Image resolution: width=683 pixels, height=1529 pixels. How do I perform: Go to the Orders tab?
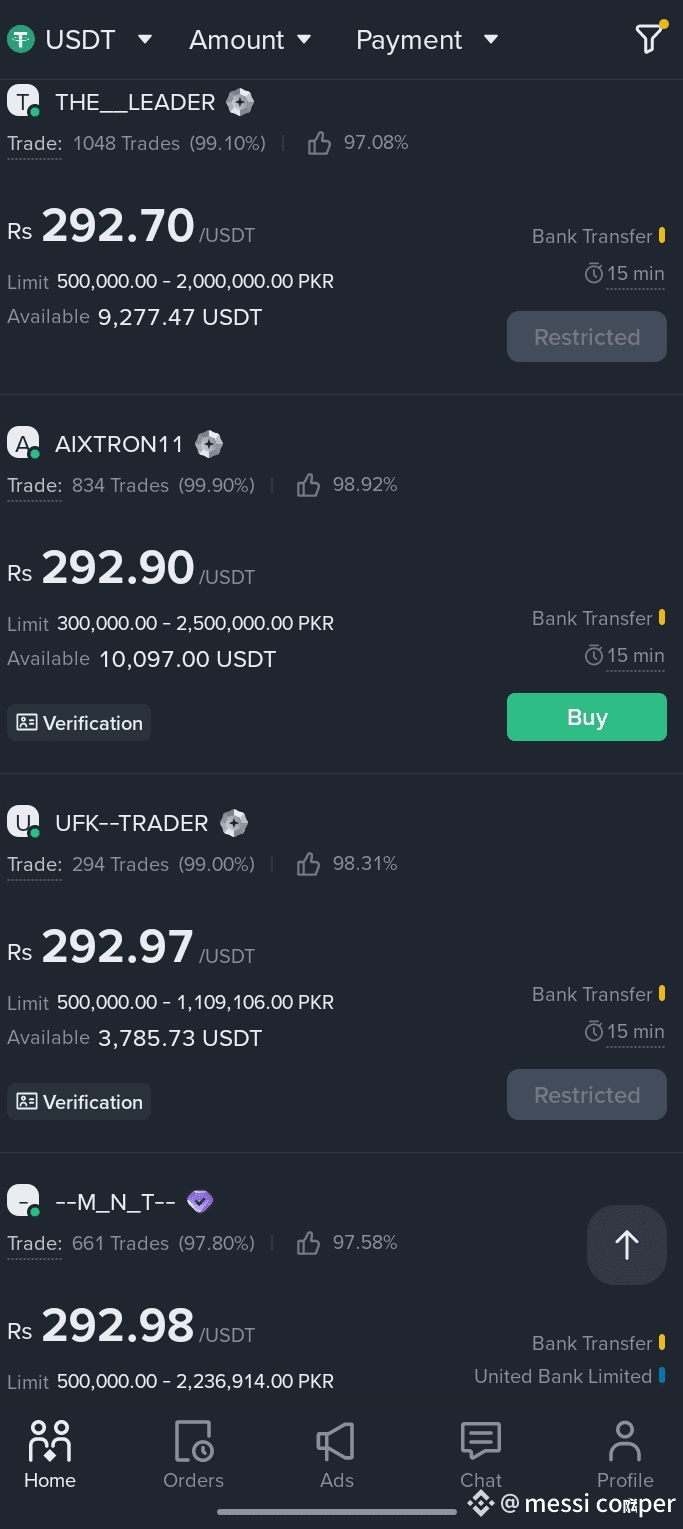pyautogui.click(x=193, y=1455)
